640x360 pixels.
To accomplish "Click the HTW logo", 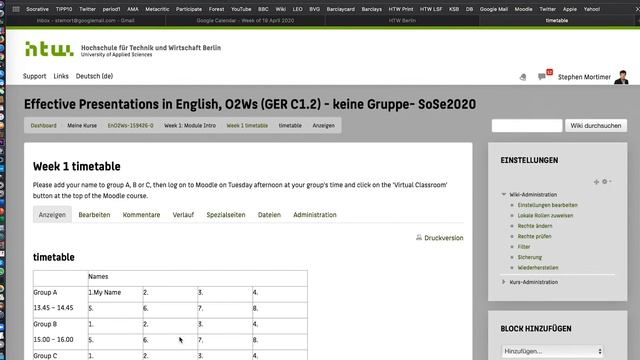I will [x=49, y=49].
